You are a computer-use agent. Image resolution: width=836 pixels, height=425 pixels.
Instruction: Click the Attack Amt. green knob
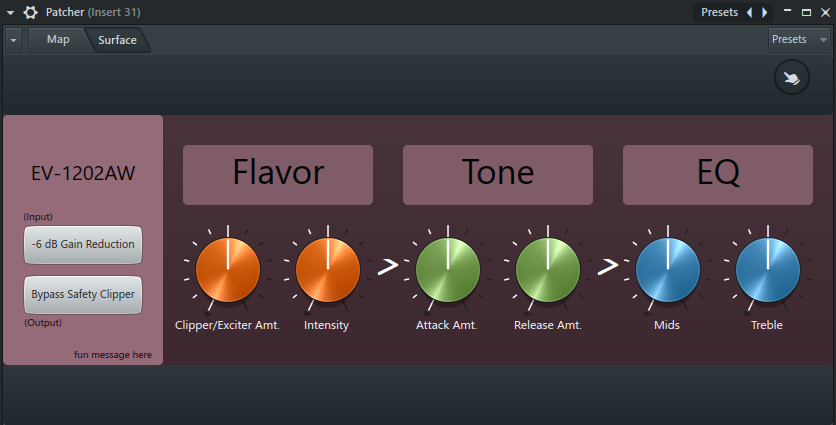click(x=447, y=269)
